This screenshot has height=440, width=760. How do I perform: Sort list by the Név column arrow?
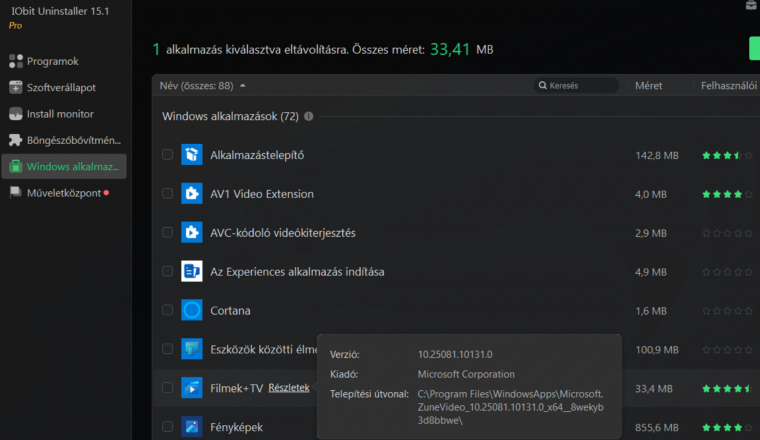click(243, 86)
